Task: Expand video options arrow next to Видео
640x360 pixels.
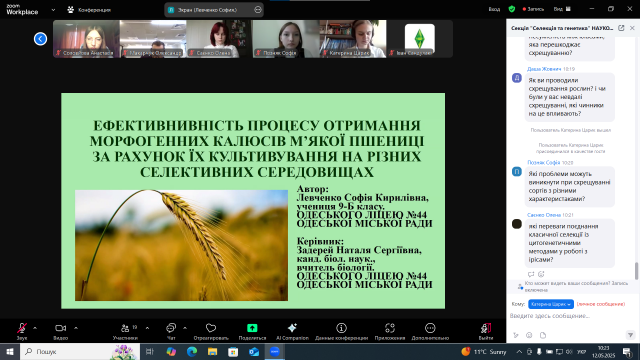Action: tap(76, 328)
